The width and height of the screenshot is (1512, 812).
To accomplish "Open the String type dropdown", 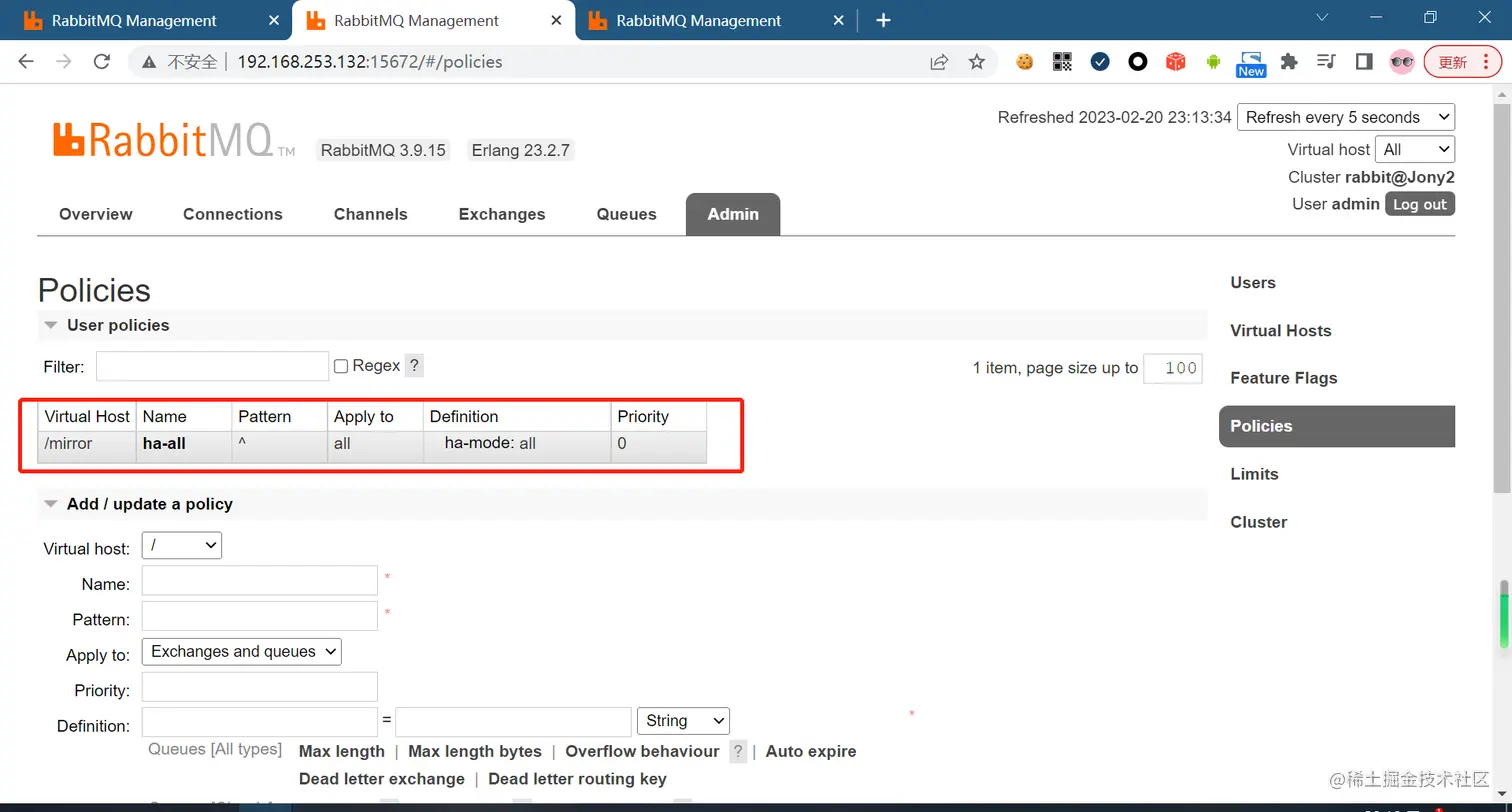I will pos(683,721).
